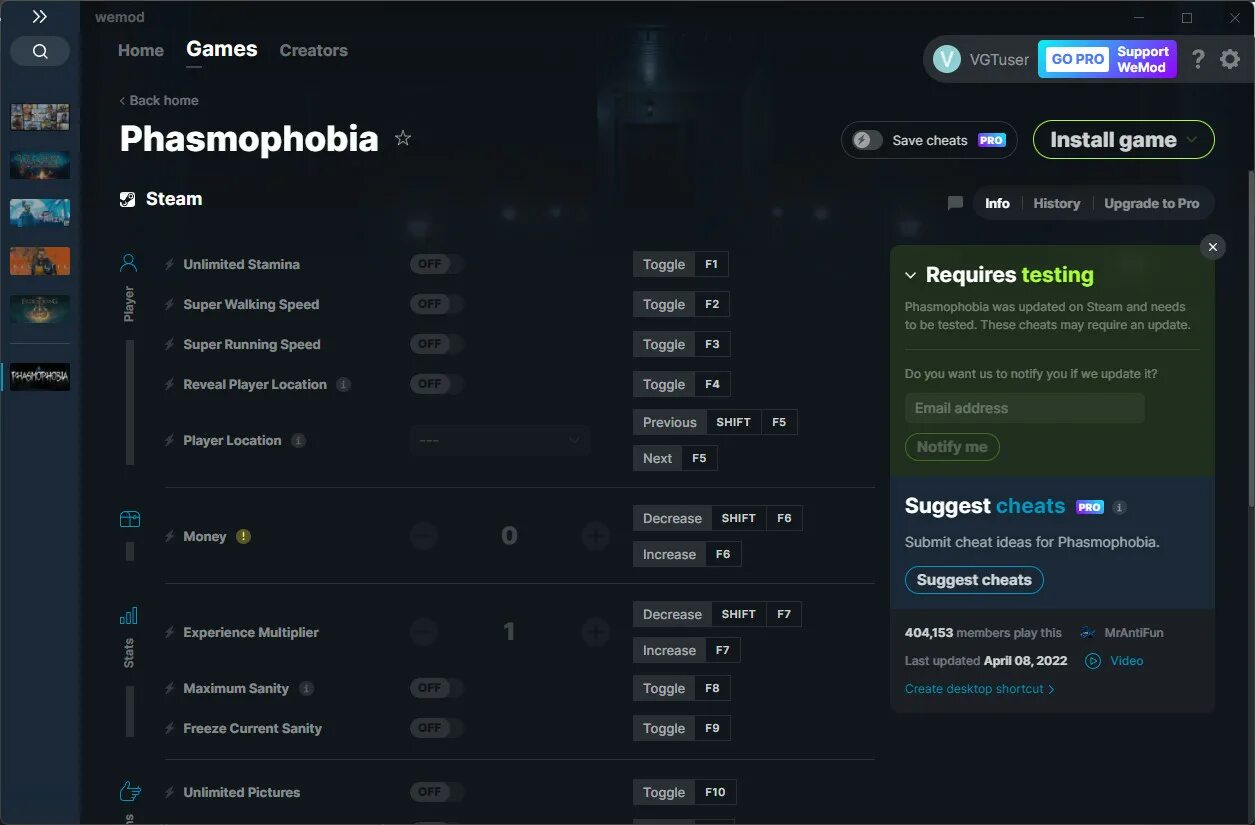The width and height of the screenshot is (1255, 825).
Task: Click the Notify me button
Action: [952, 447]
